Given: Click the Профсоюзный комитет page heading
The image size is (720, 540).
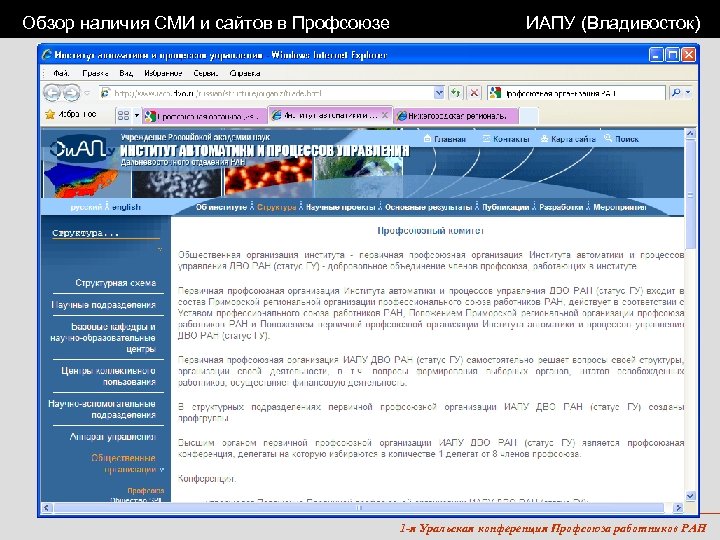Looking at the screenshot, I should pyautogui.click(x=430, y=231).
